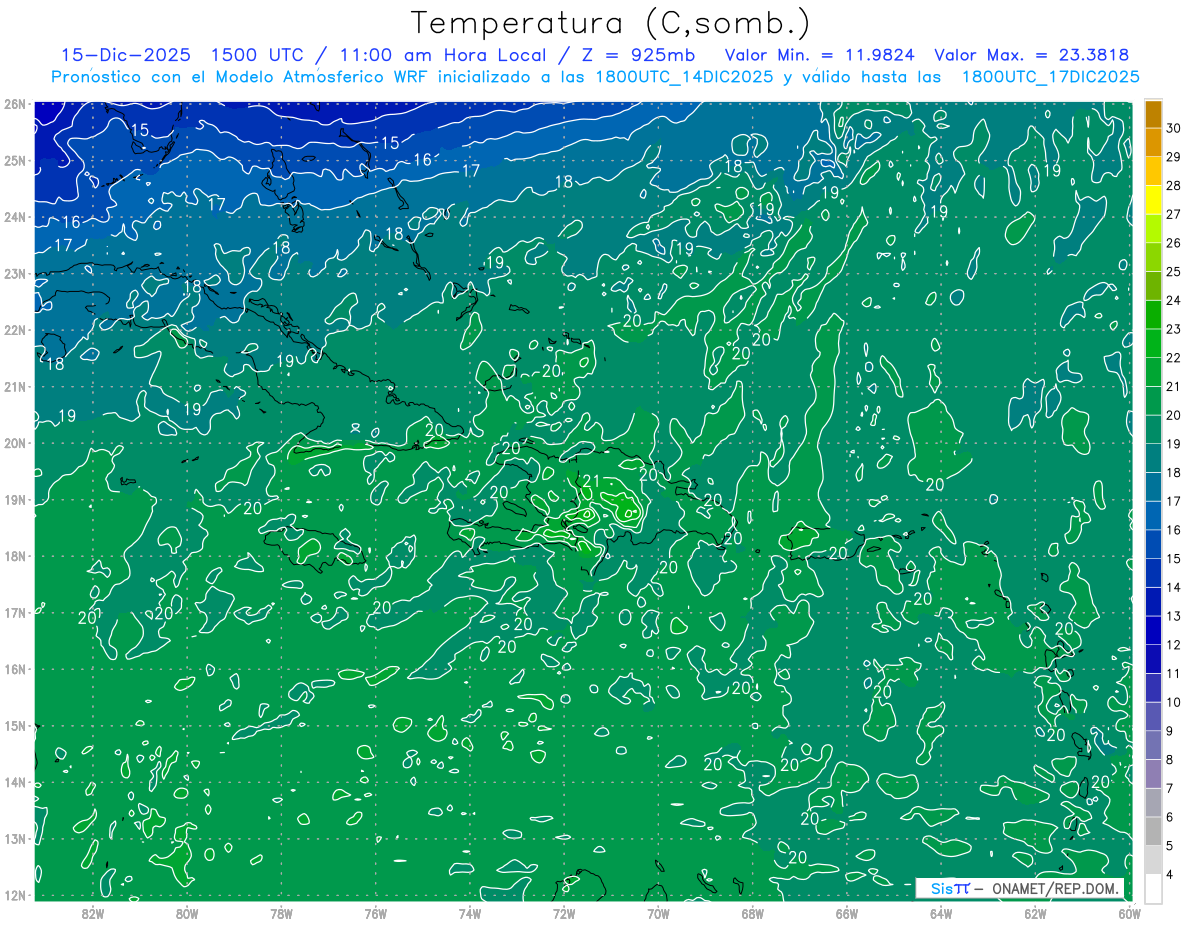
Task: Click the "13N" latitude axis label
Action: click(x=15, y=839)
